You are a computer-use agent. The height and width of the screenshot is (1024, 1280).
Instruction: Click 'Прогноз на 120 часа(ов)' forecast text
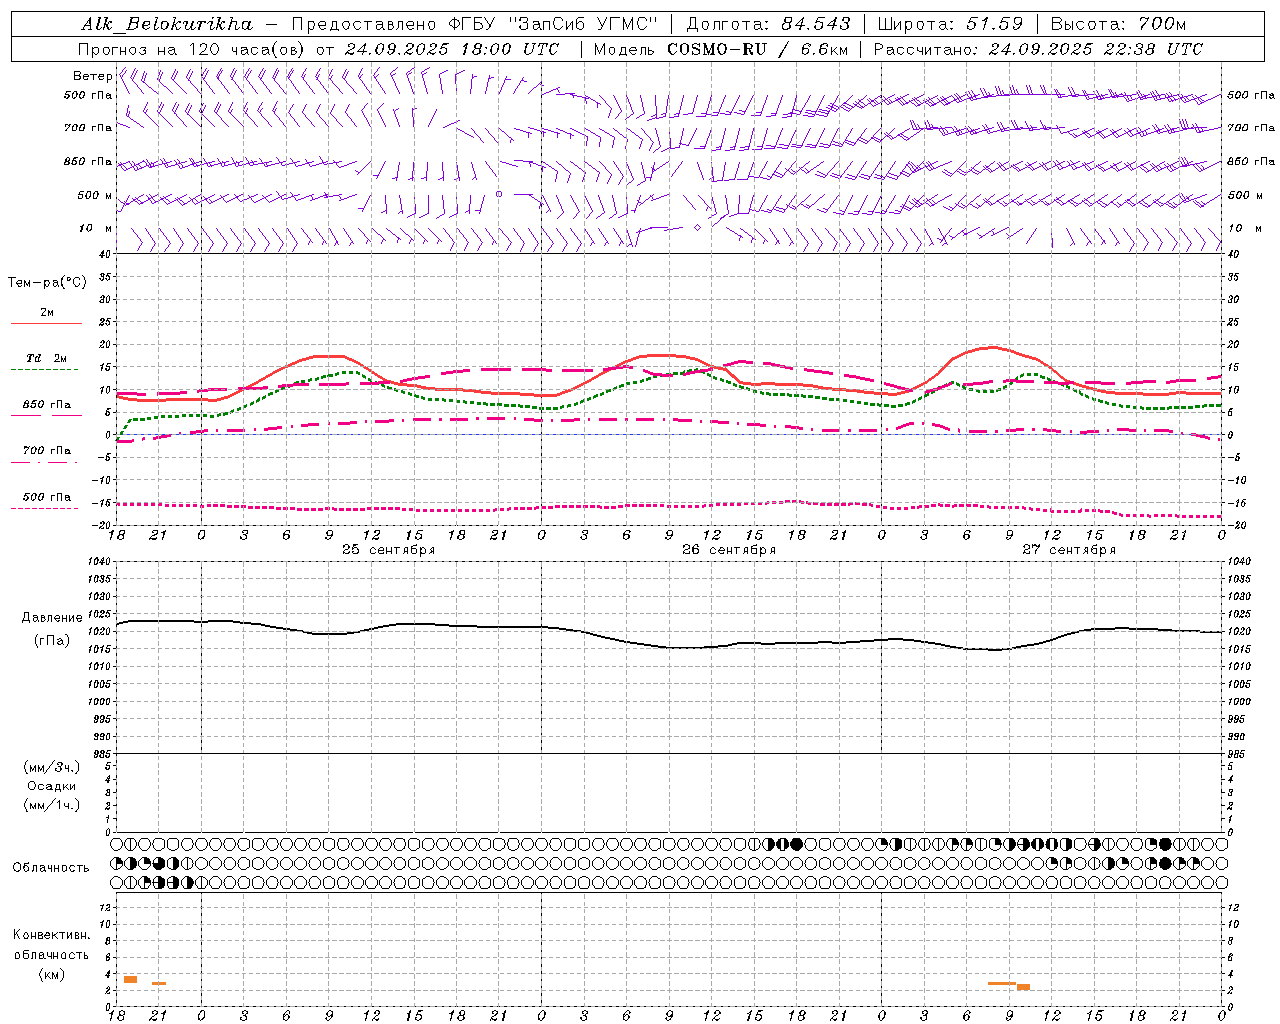point(193,49)
